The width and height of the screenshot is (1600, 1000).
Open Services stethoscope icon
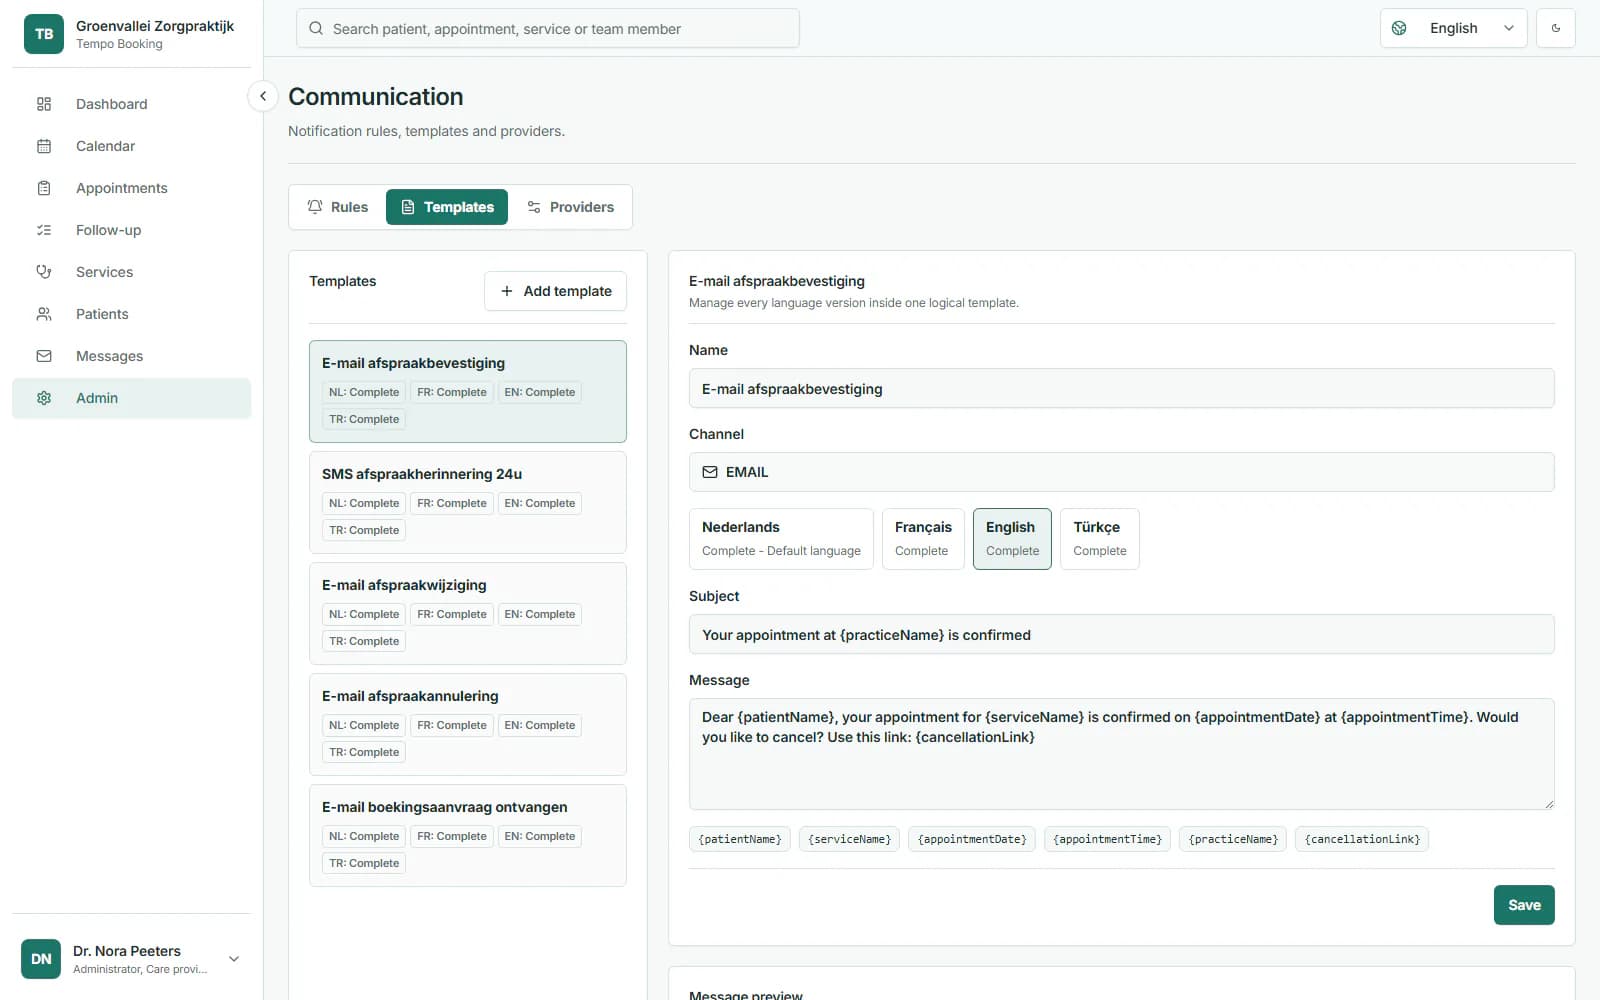tap(44, 272)
